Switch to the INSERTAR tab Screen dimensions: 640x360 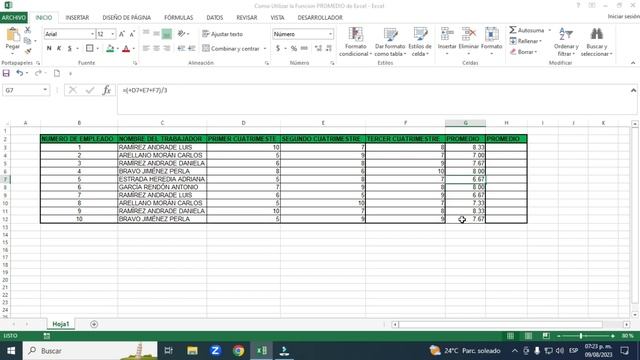click(77, 18)
